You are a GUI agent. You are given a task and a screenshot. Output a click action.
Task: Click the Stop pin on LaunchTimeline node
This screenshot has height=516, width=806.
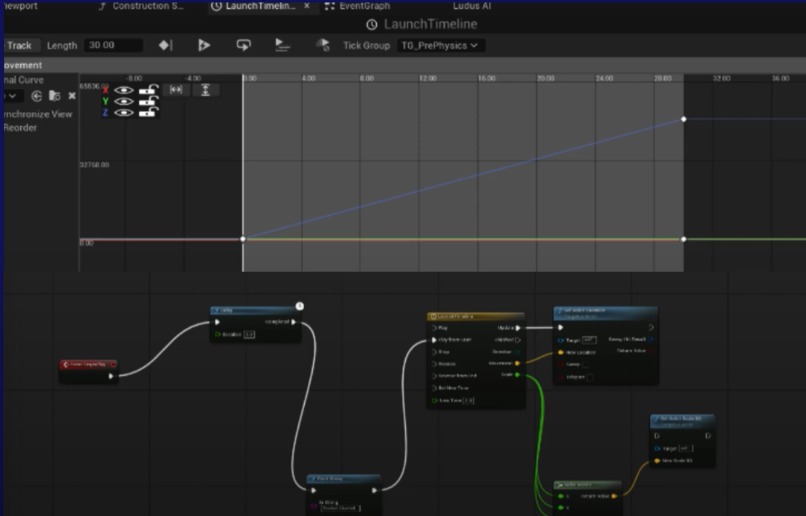434,352
